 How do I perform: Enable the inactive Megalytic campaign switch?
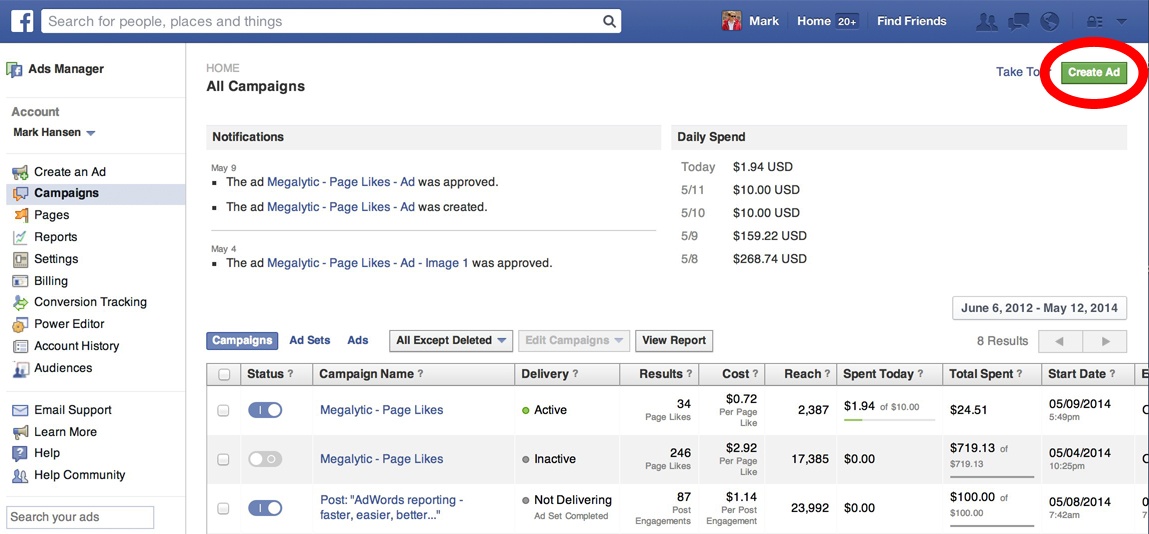pos(265,459)
